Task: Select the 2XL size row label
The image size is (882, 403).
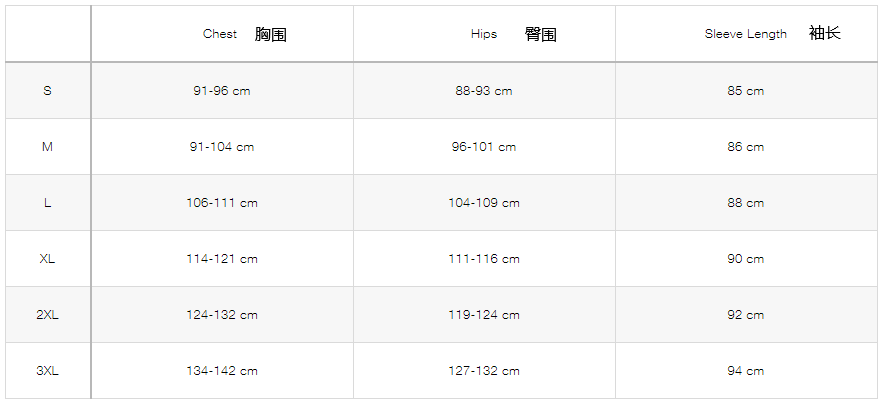Action: 47,315
